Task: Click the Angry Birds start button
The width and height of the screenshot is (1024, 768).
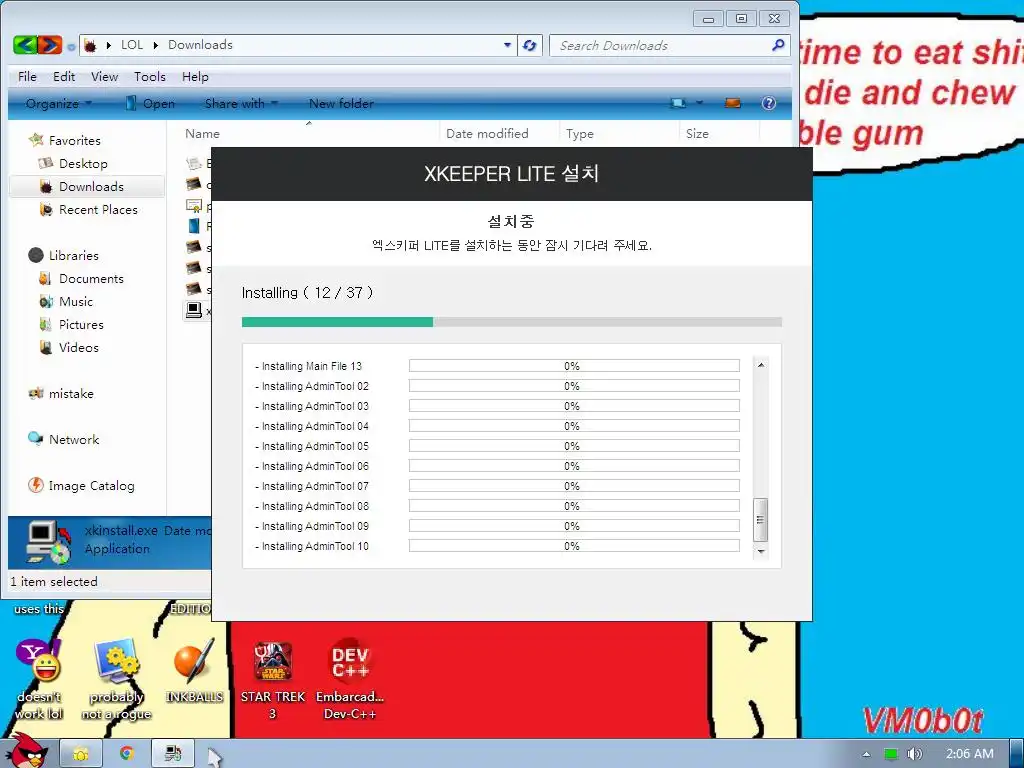Action: click(29, 750)
